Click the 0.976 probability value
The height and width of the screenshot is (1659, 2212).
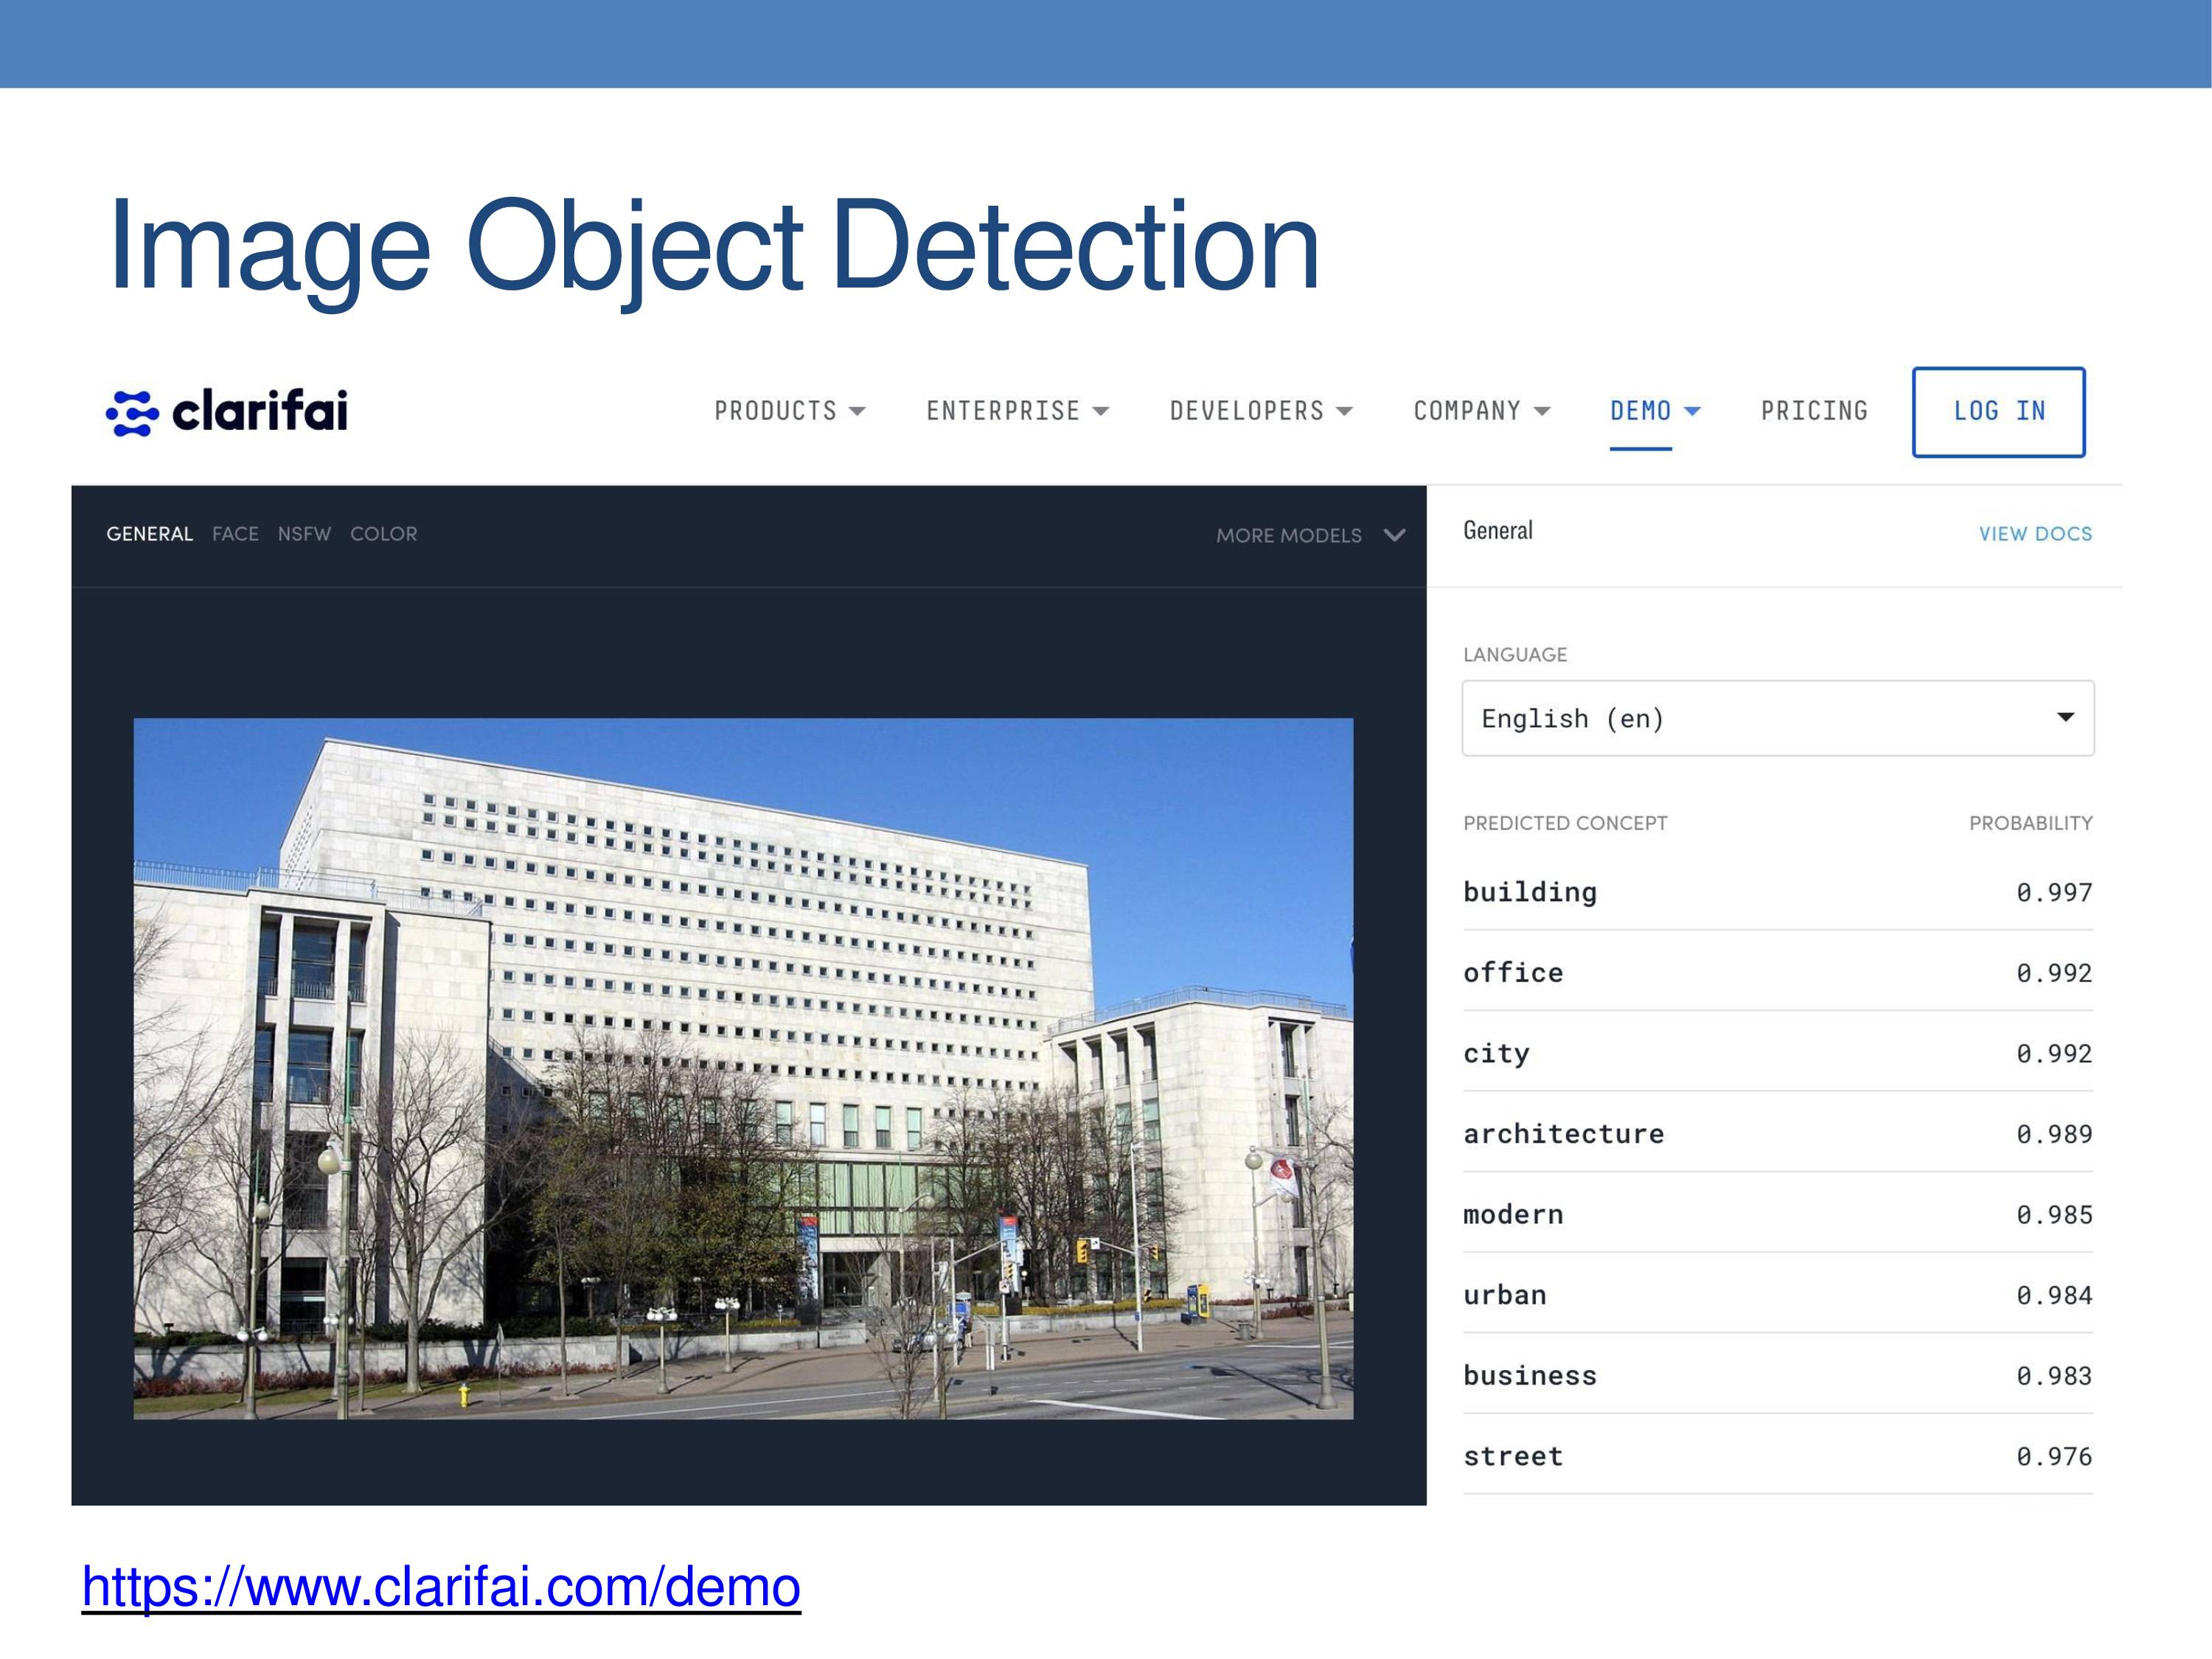coord(2054,1457)
